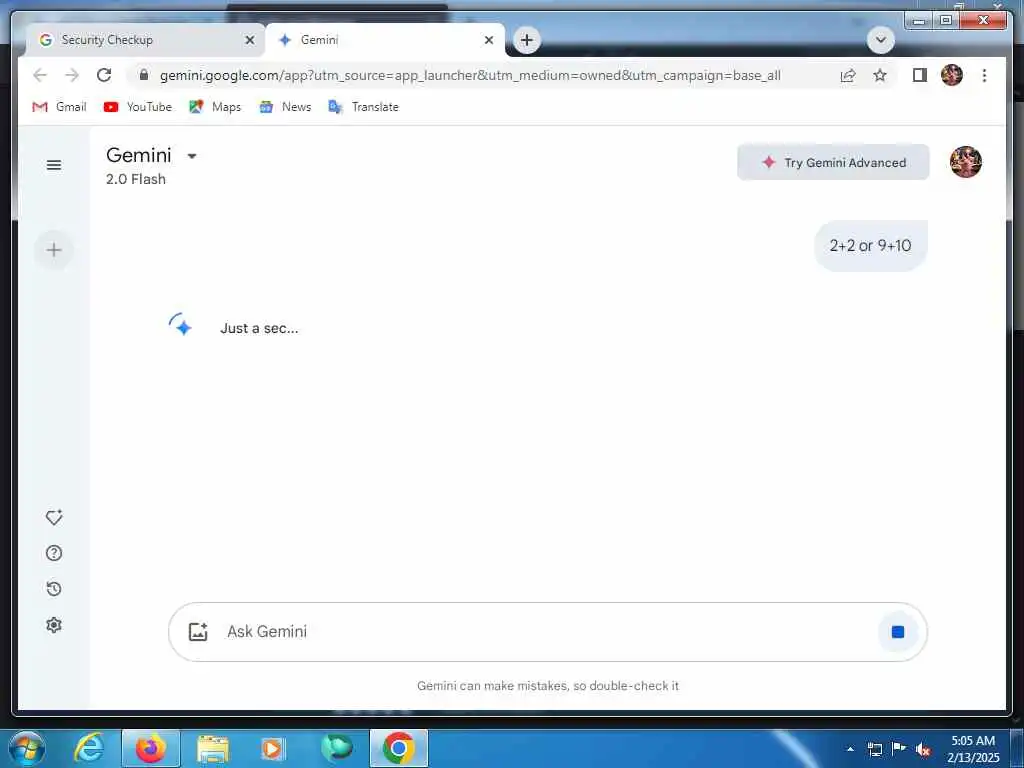Image resolution: width=1024 pixels, height=768 pixels.
Task: Click Try Gemini Advanced button
Action: point(833,162)
